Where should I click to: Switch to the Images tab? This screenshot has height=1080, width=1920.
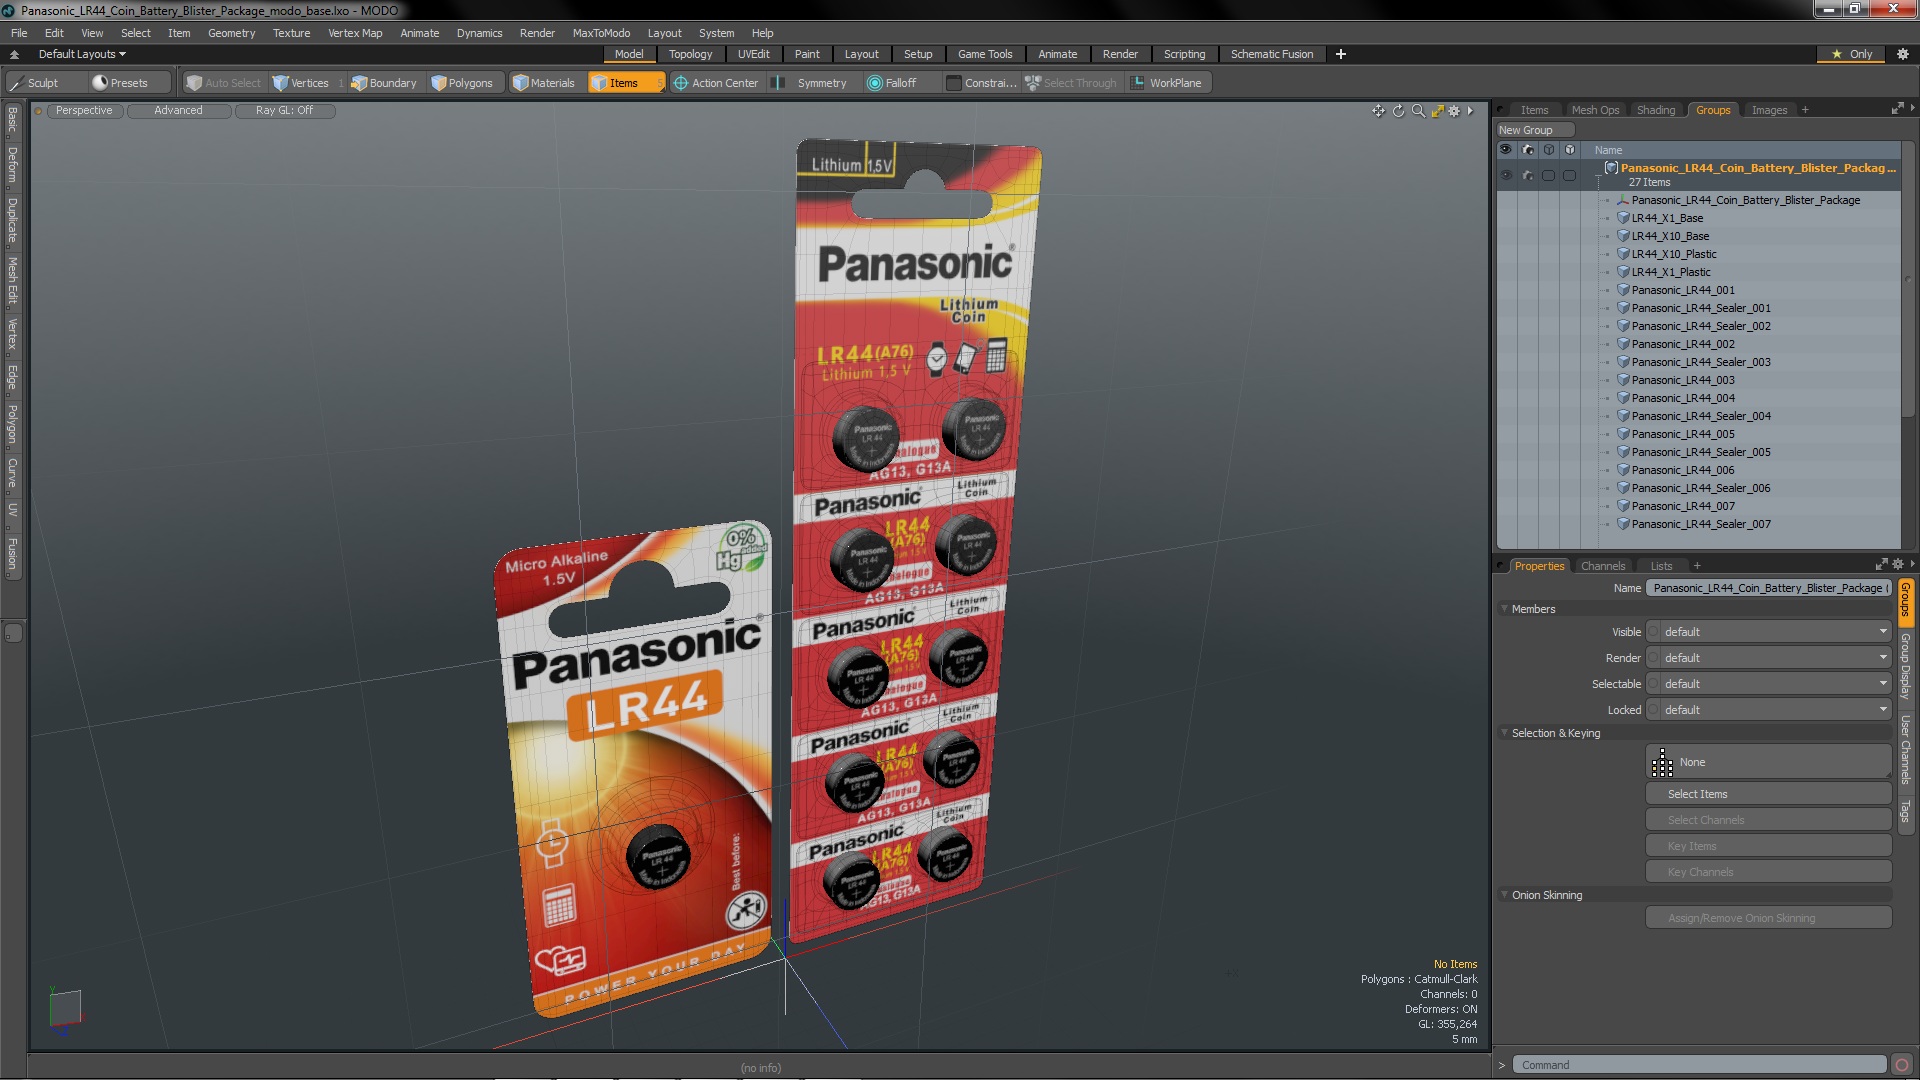1768,110
